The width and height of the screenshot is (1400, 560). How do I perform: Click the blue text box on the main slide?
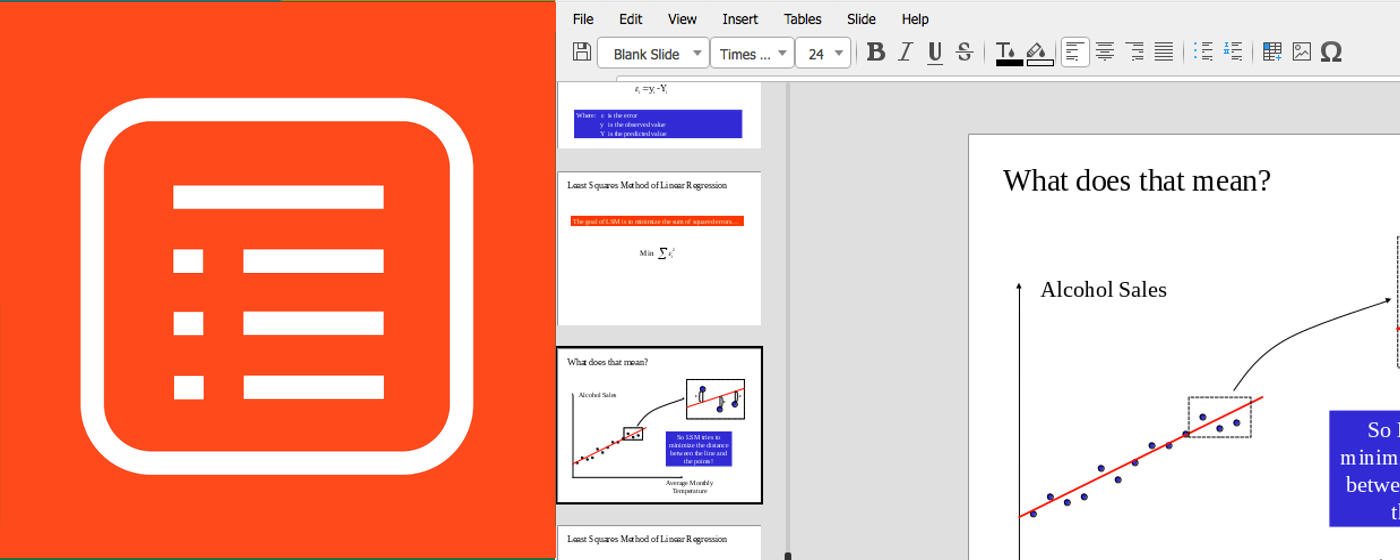click(1364, 469)
